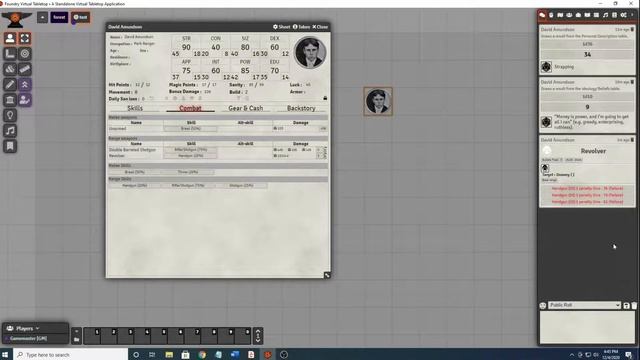Image resolution: width=640 pixels, height=360 pixels.
Task: Roll Brawl skill for Unarmed weapon
Action: [191, 129]
